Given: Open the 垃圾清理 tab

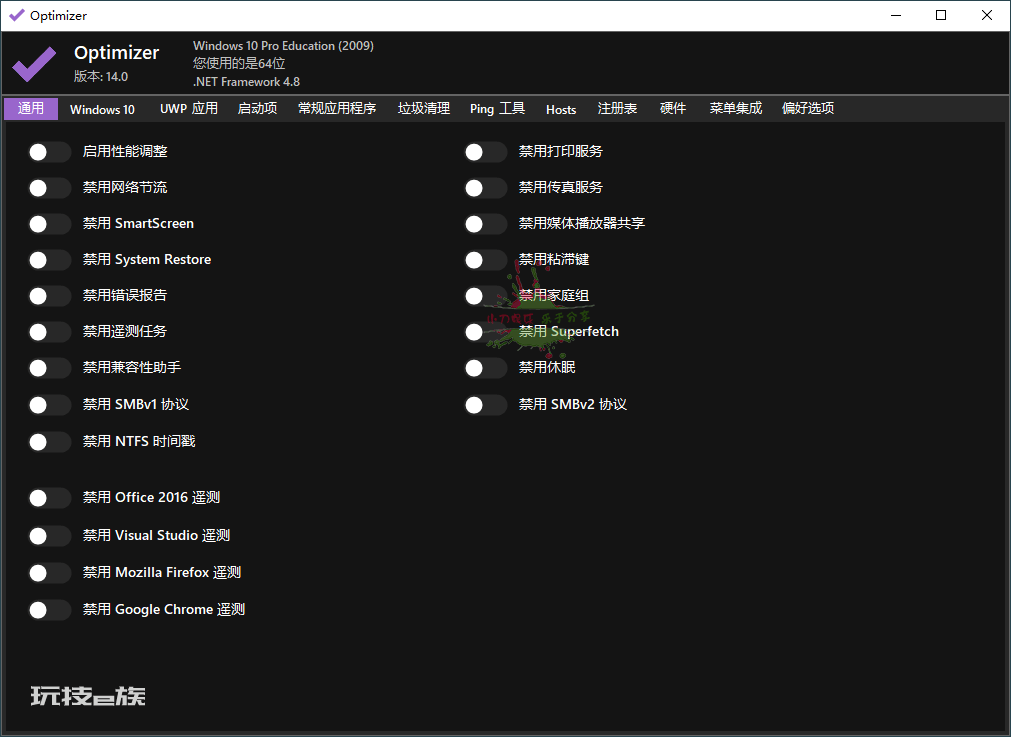Looking at the screenshot, I should [424, 108].
